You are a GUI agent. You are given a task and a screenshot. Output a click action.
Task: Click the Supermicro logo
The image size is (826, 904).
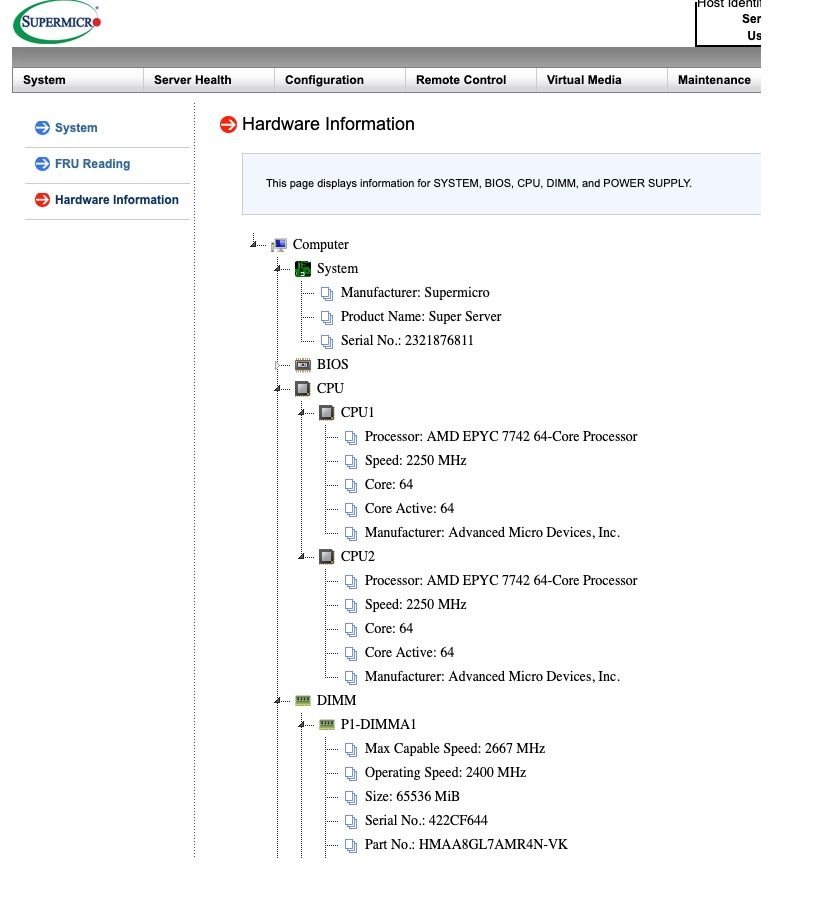pyautogui.click(x=57, y=22)
